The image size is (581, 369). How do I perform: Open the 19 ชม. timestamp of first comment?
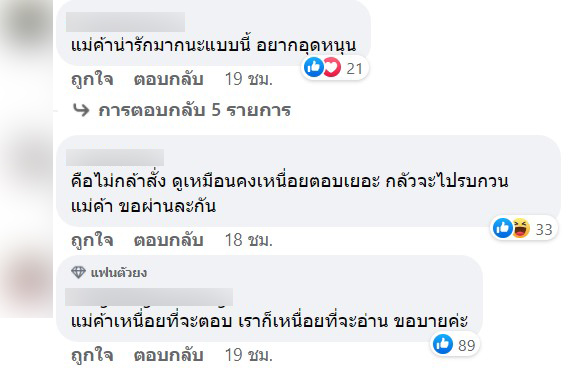pos(249,79)
